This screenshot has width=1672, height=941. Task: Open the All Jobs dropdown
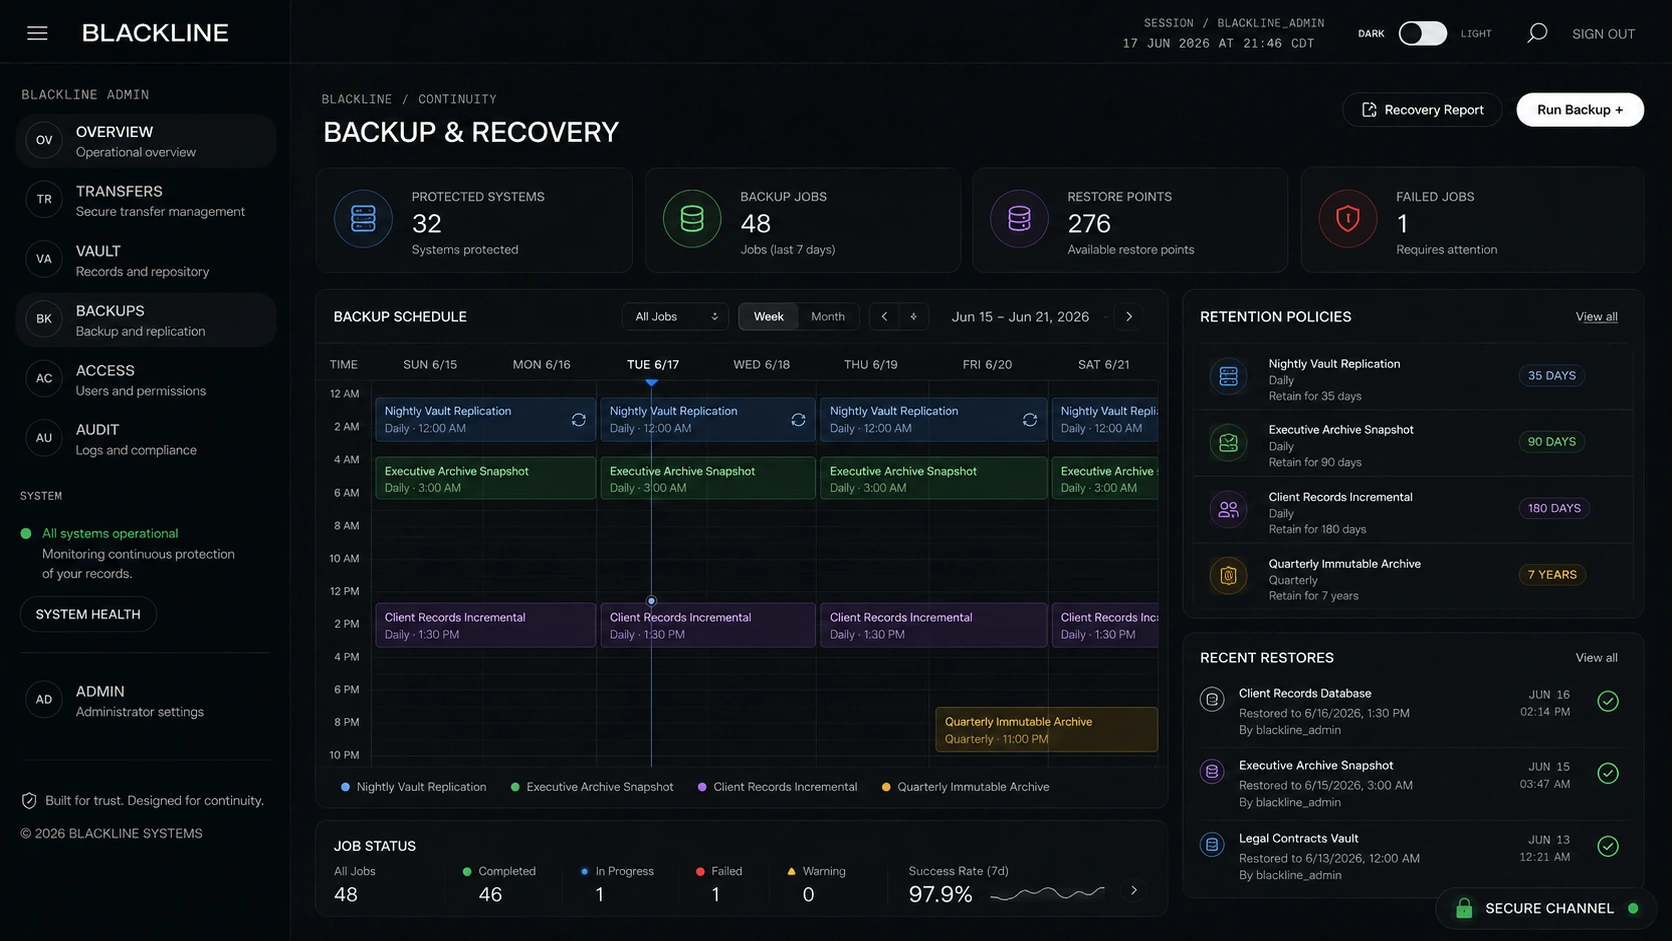tap(675, 317)
